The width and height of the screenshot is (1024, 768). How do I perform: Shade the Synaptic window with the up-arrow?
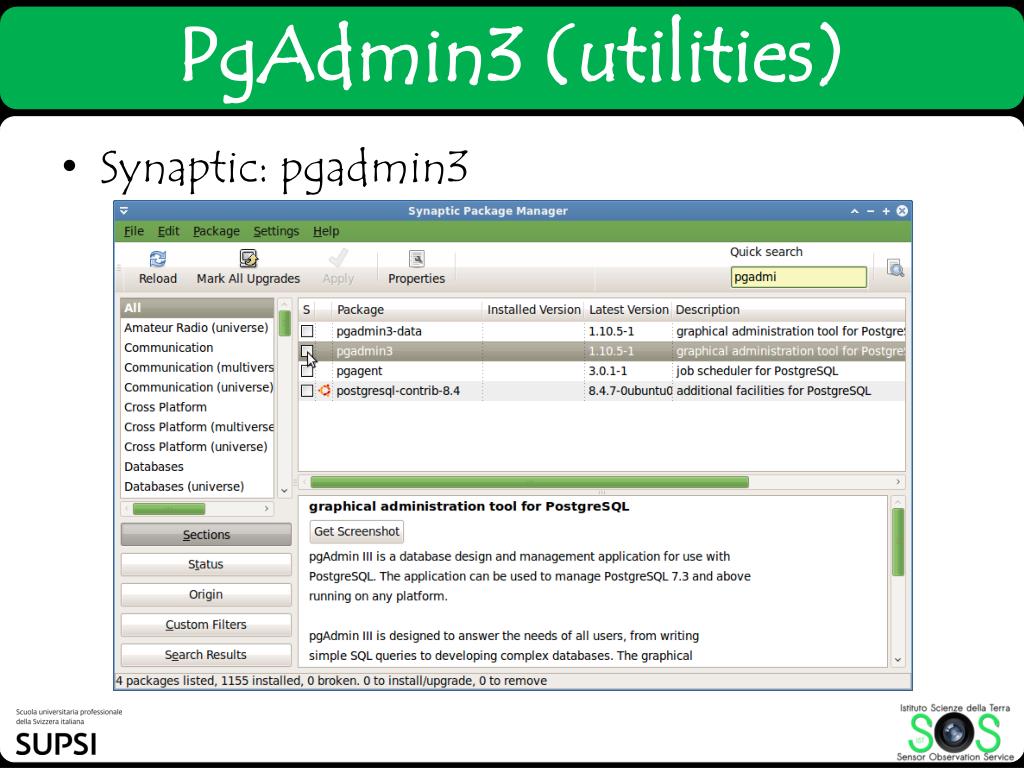pos(854,211)
